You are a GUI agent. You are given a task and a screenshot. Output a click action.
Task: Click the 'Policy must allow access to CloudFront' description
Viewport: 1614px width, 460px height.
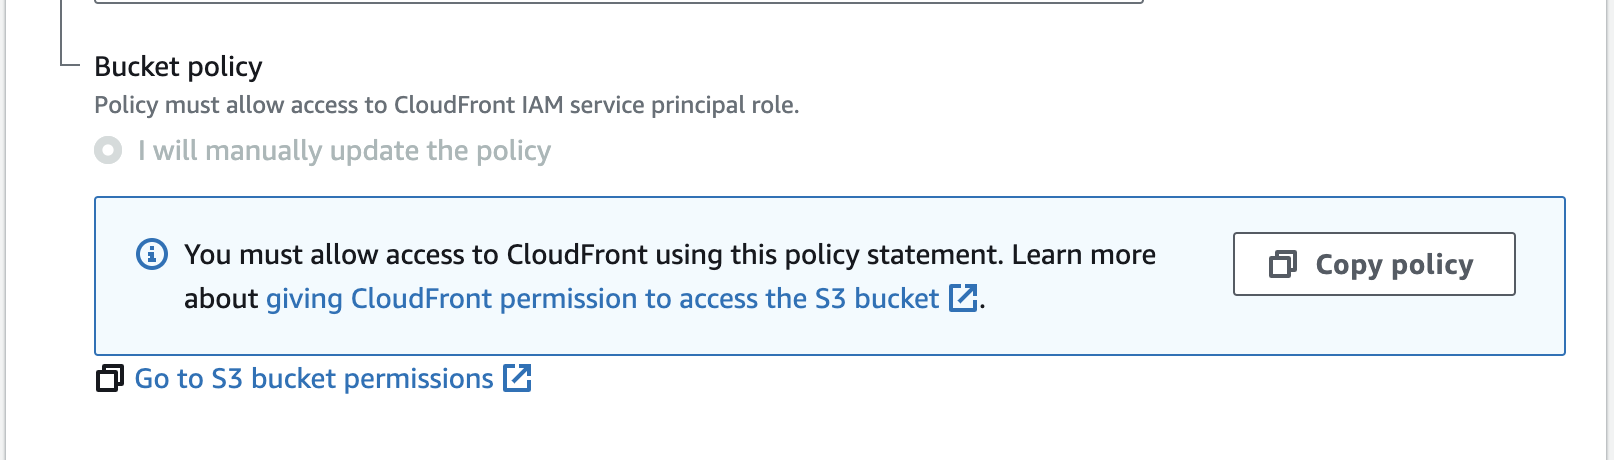point(447,105)
